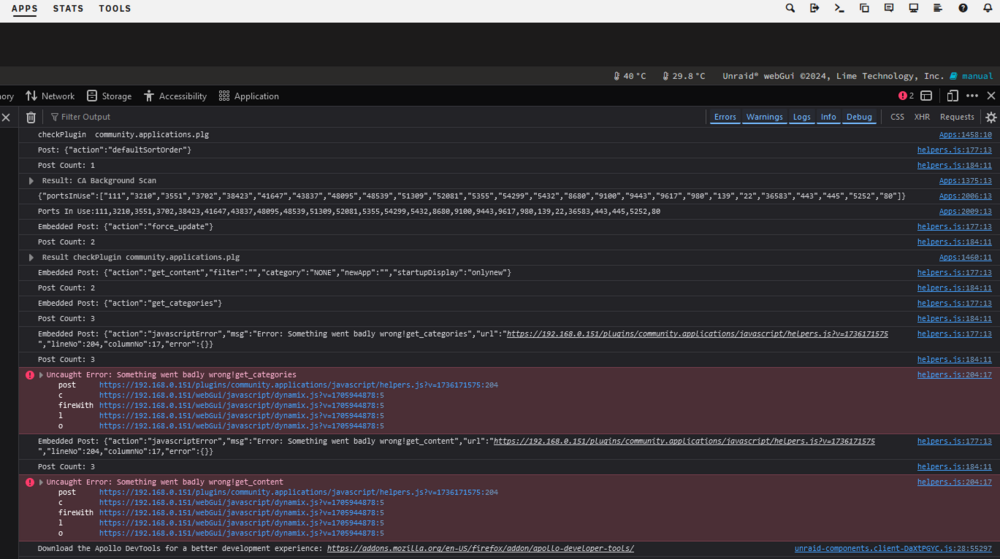Open the STATS menu
The width and height of the screenshot is (1000, 559).
68,8
